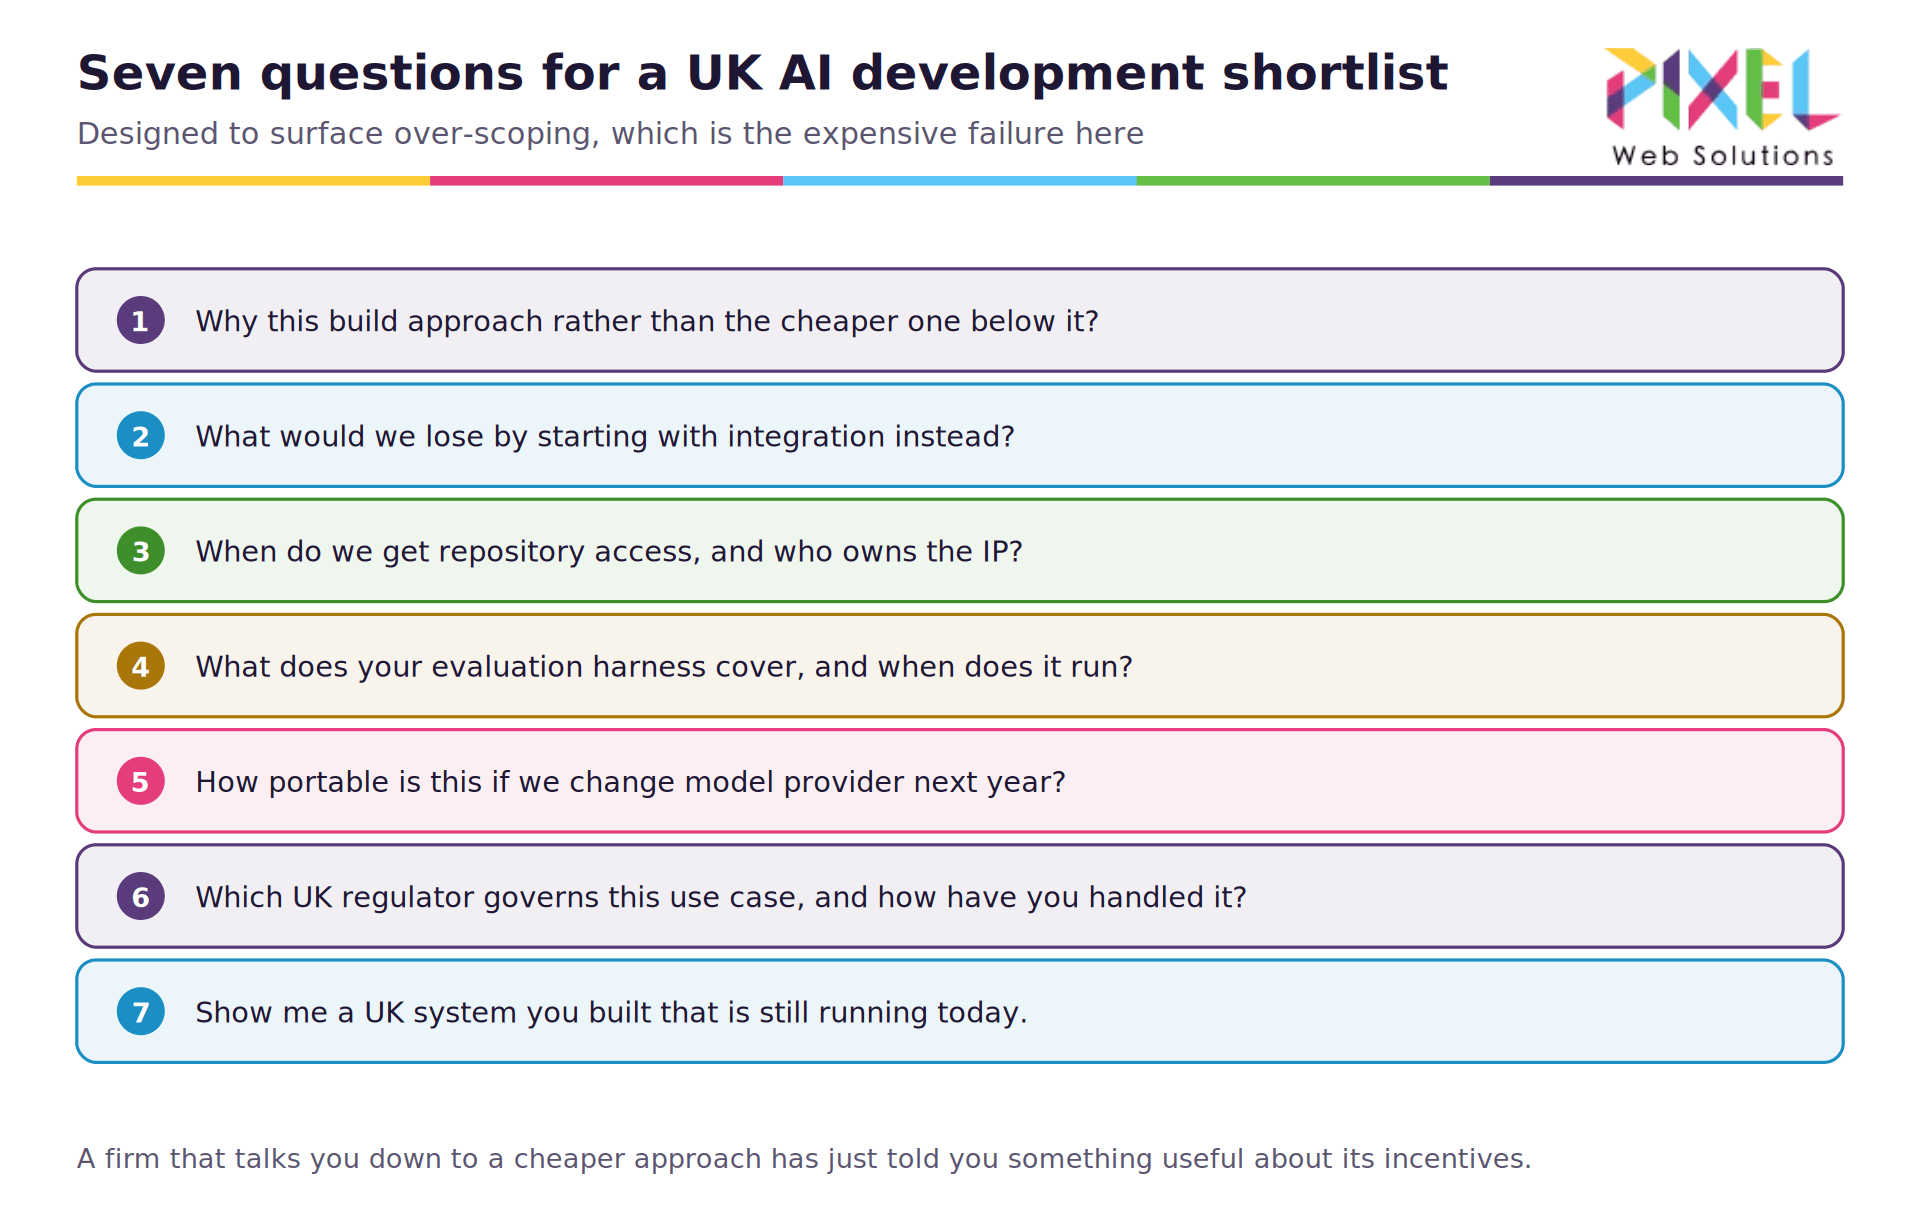Click the UK regulator question text

(721, 897)
